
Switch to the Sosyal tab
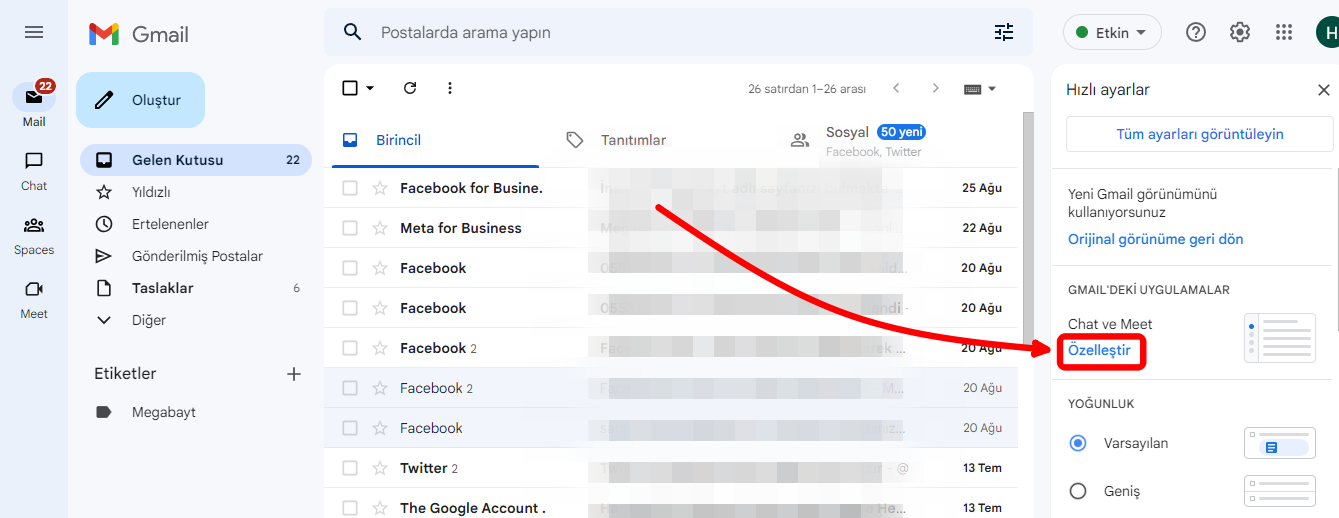(x=847, y=140)
